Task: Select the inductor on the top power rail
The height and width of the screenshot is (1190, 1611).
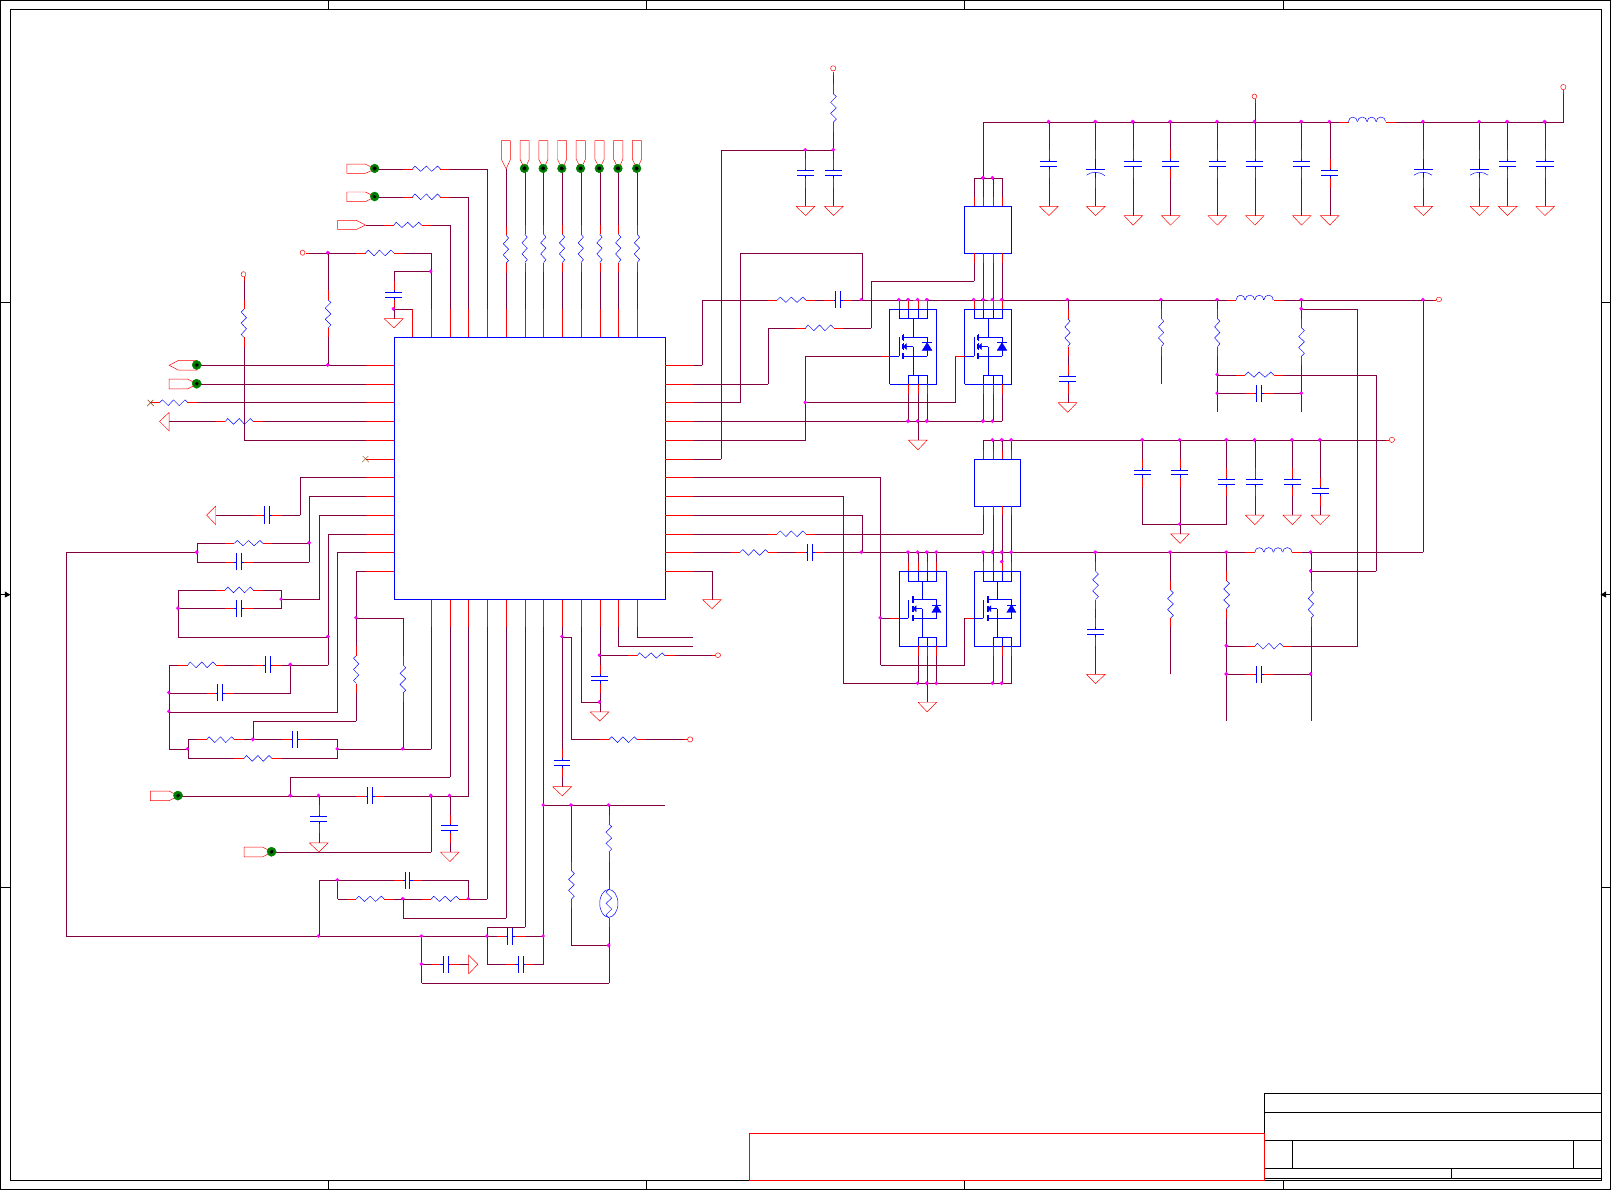Action: pyautogui.click(x=1366, y=120)
